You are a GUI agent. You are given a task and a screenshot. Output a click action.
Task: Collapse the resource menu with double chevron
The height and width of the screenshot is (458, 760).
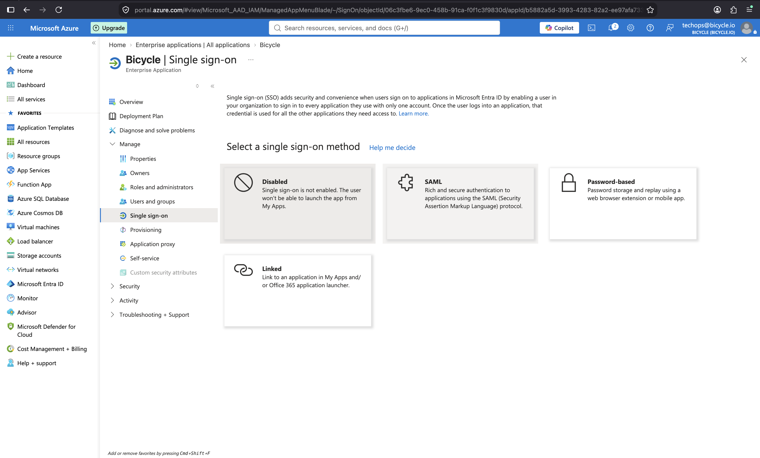(212, 86)
